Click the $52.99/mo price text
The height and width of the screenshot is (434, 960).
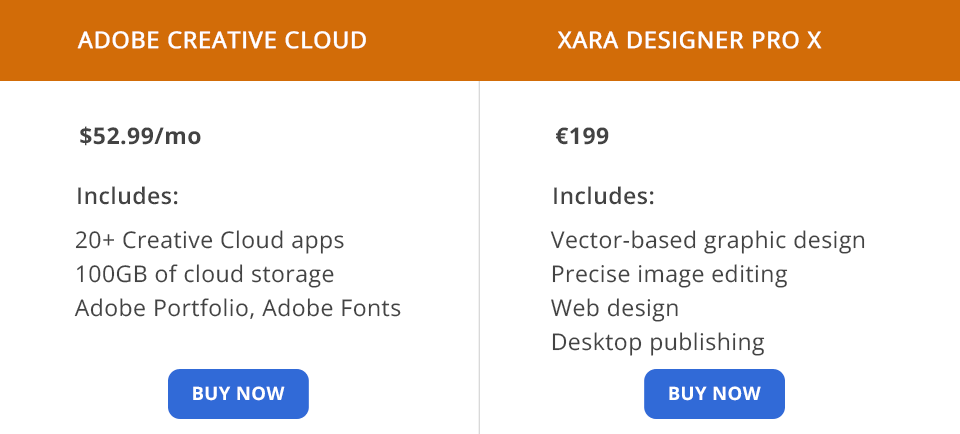point(140,136)
